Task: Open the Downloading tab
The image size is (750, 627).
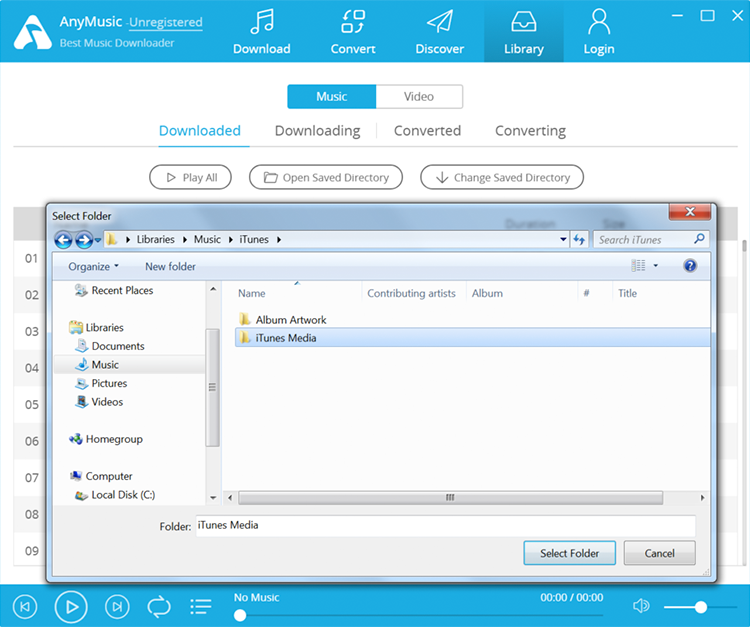Action: point(318,131)
